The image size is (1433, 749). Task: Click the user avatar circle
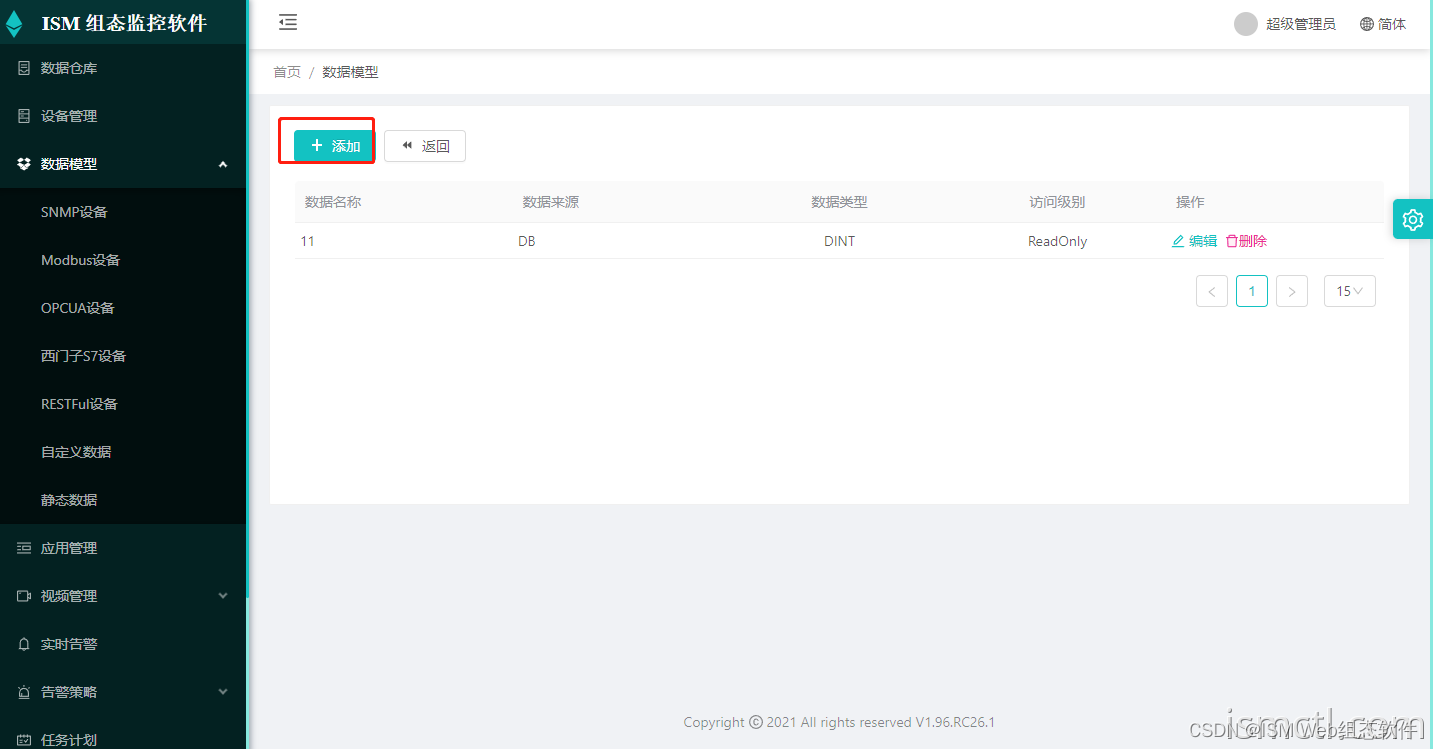1245,24
